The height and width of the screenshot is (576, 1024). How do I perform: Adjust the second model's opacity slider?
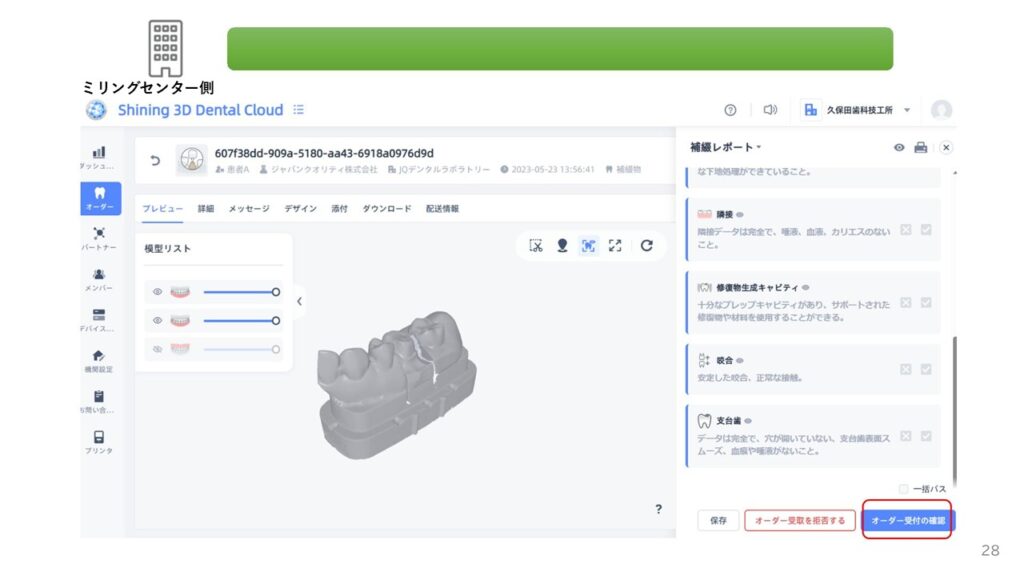(x=239, y=321)
